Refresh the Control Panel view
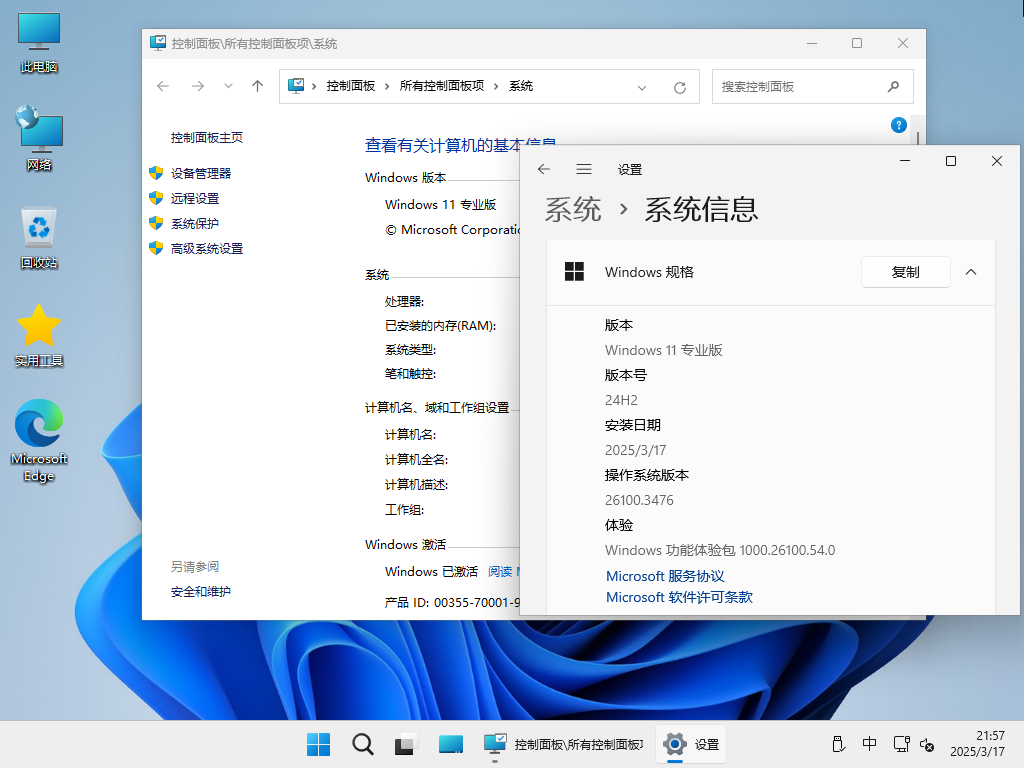Image resolution: width=1024 pixels, height=768 pixels. coord(680,87)
